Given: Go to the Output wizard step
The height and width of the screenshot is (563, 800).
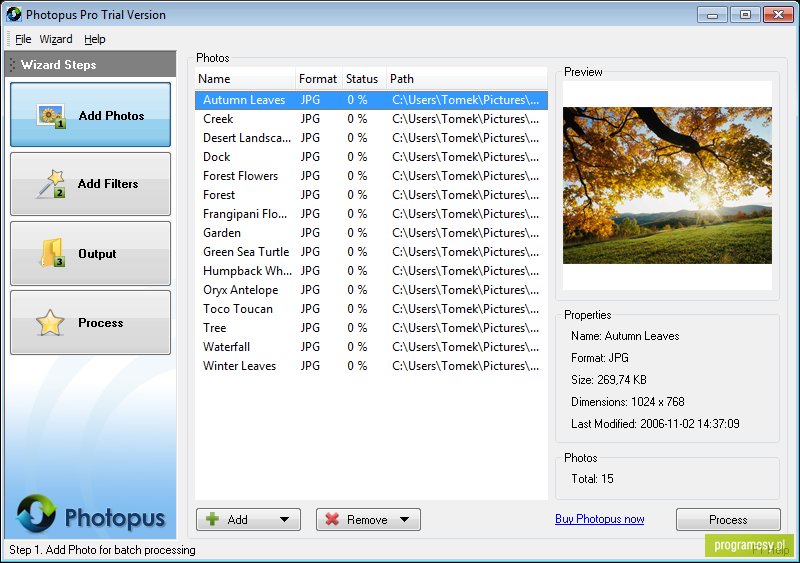Looking at the screenshot, I should [x=90, y=253].
